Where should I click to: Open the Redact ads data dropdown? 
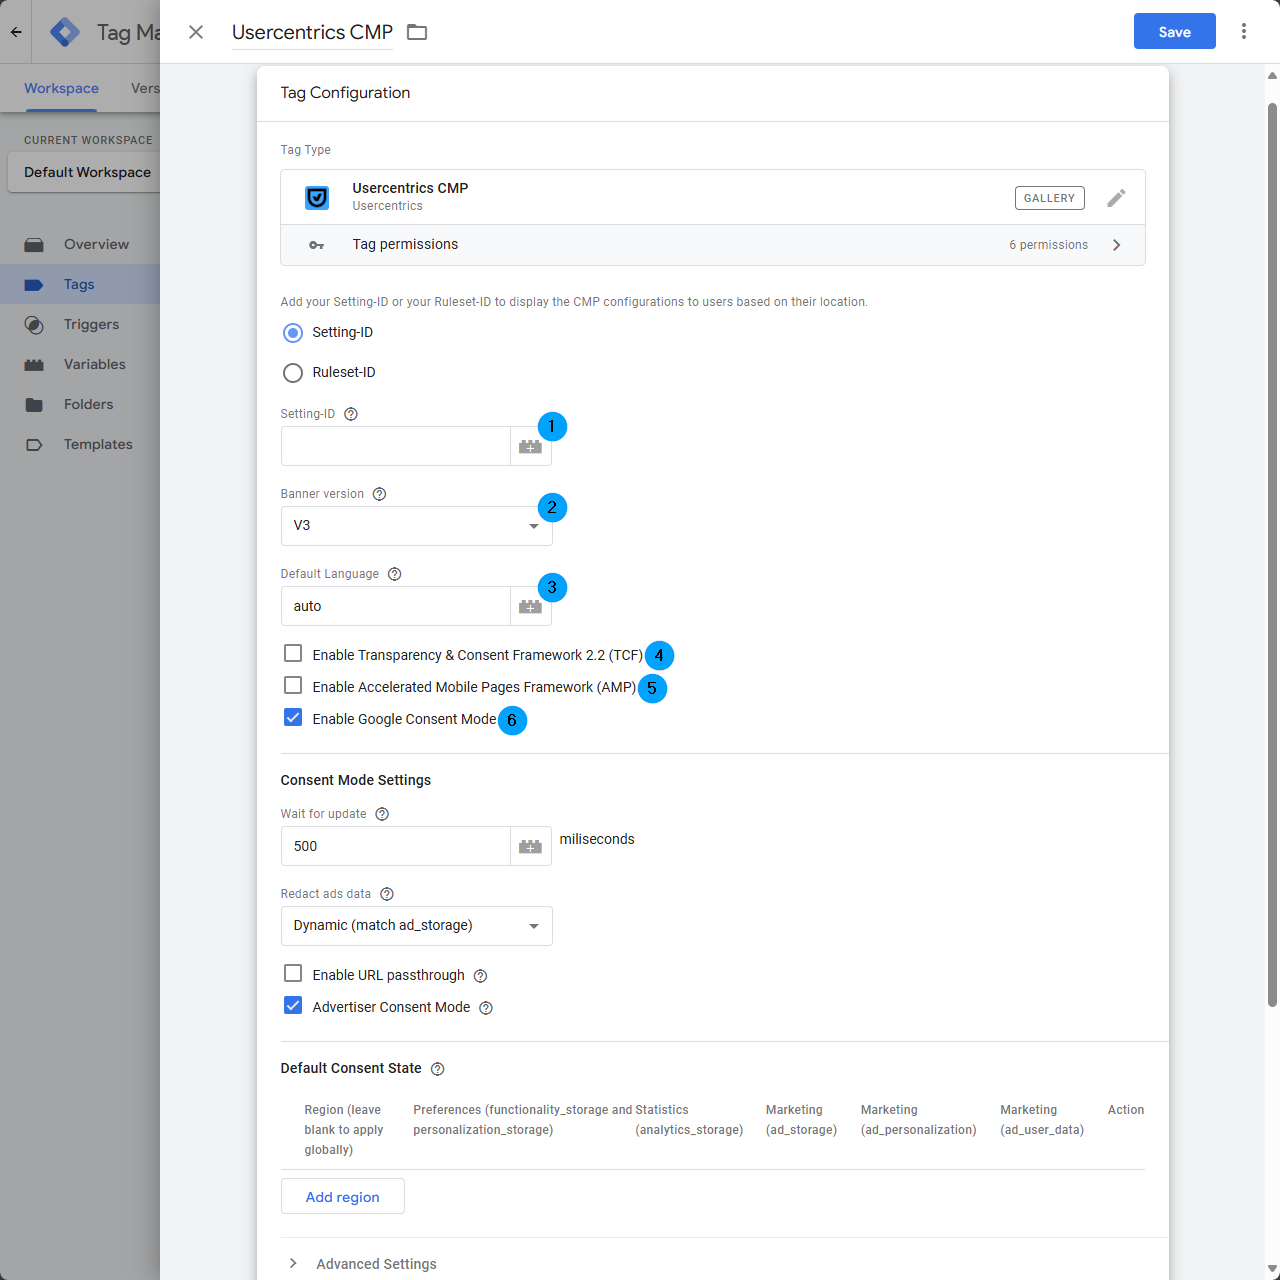[416, 926]
